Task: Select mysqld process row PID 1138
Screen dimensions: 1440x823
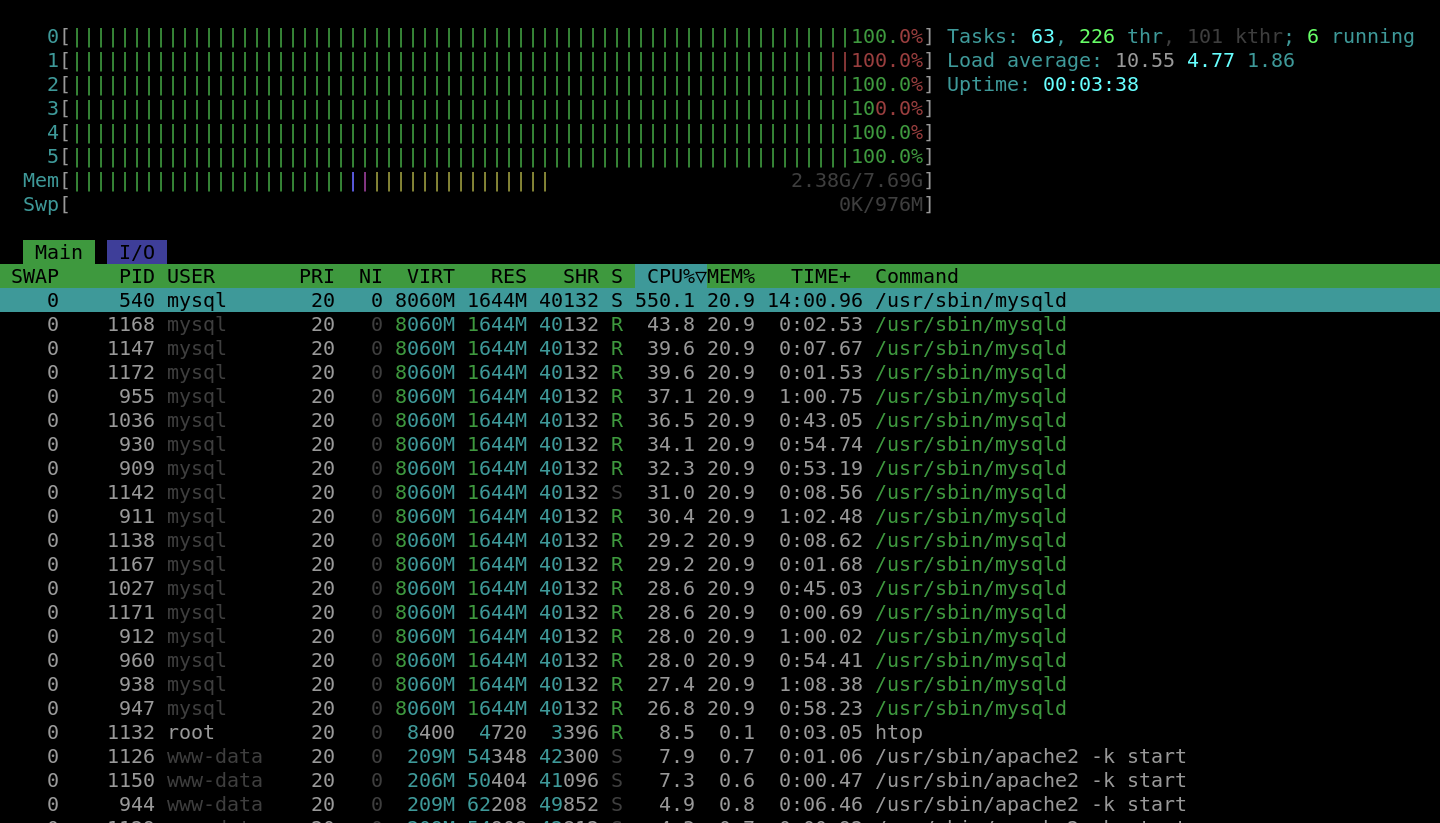Action: tap(720, 540)
